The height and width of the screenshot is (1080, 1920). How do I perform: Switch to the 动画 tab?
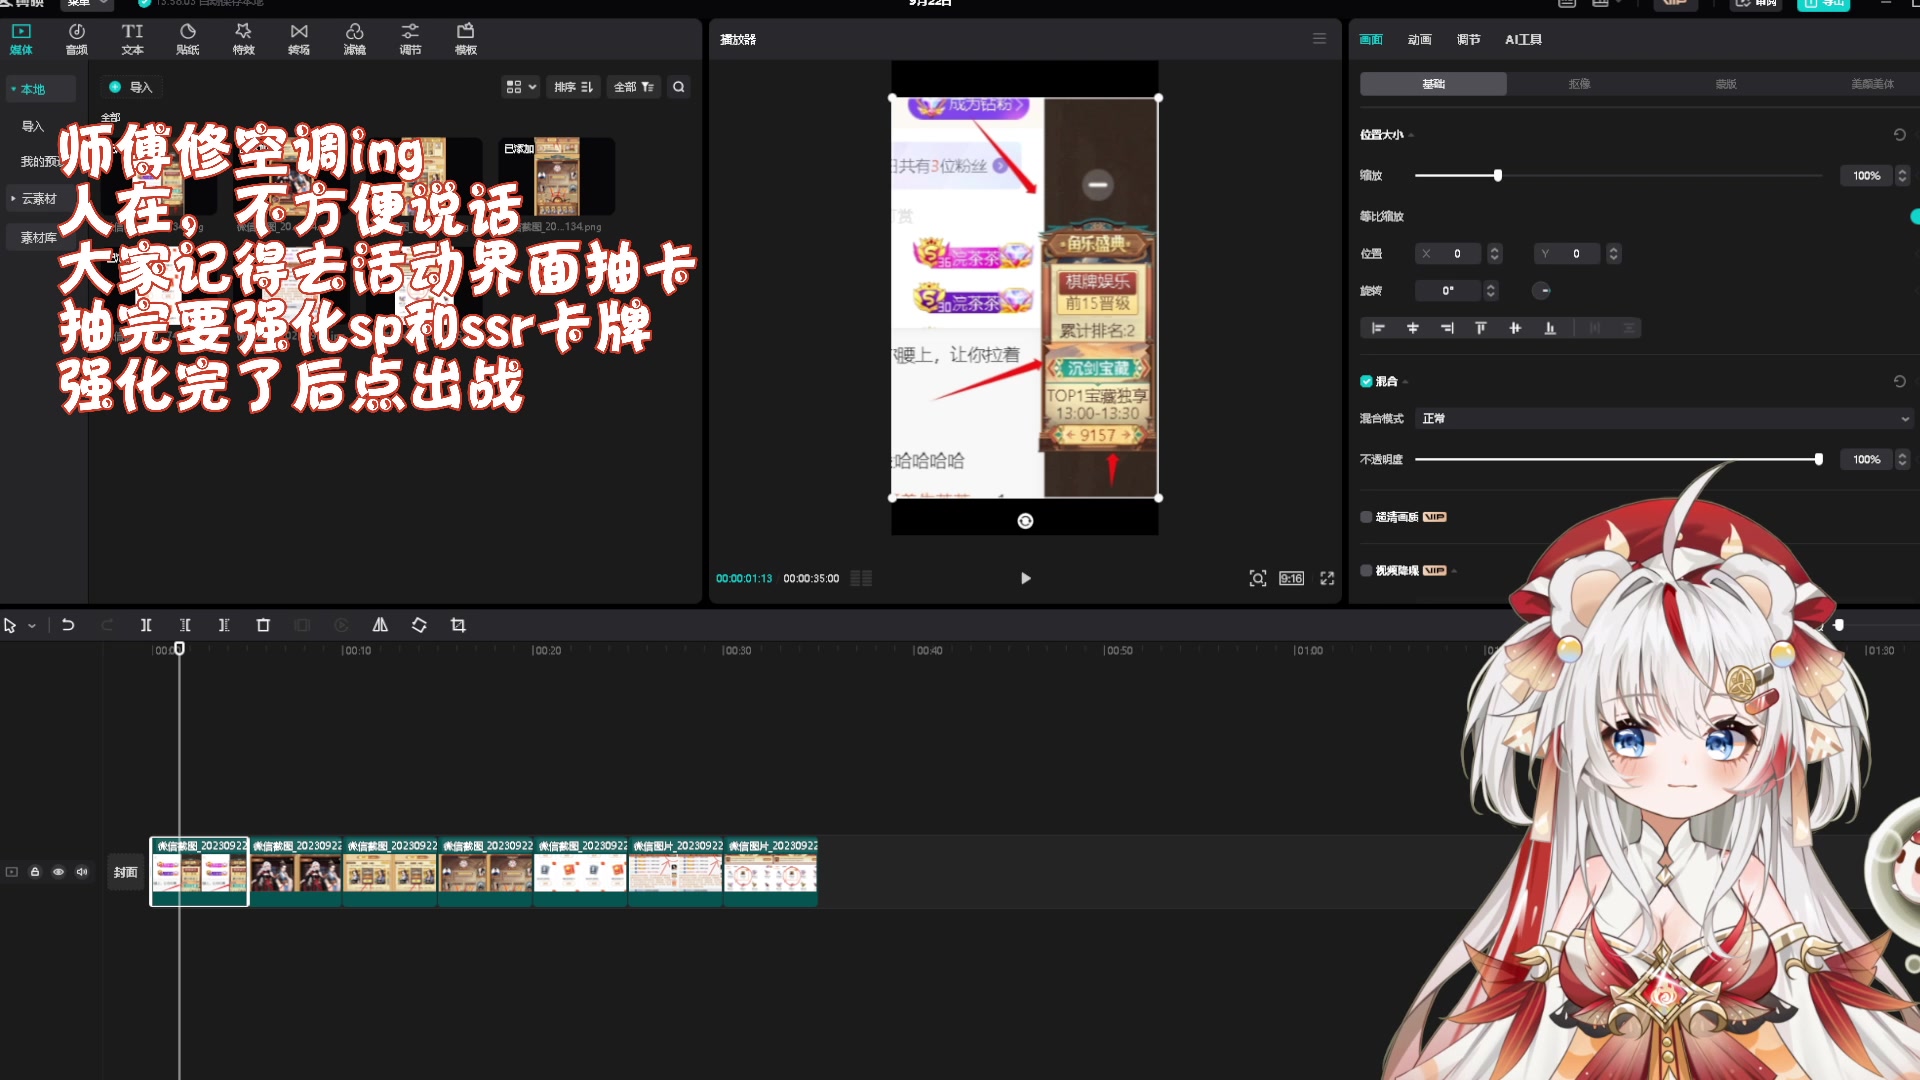1420,39
